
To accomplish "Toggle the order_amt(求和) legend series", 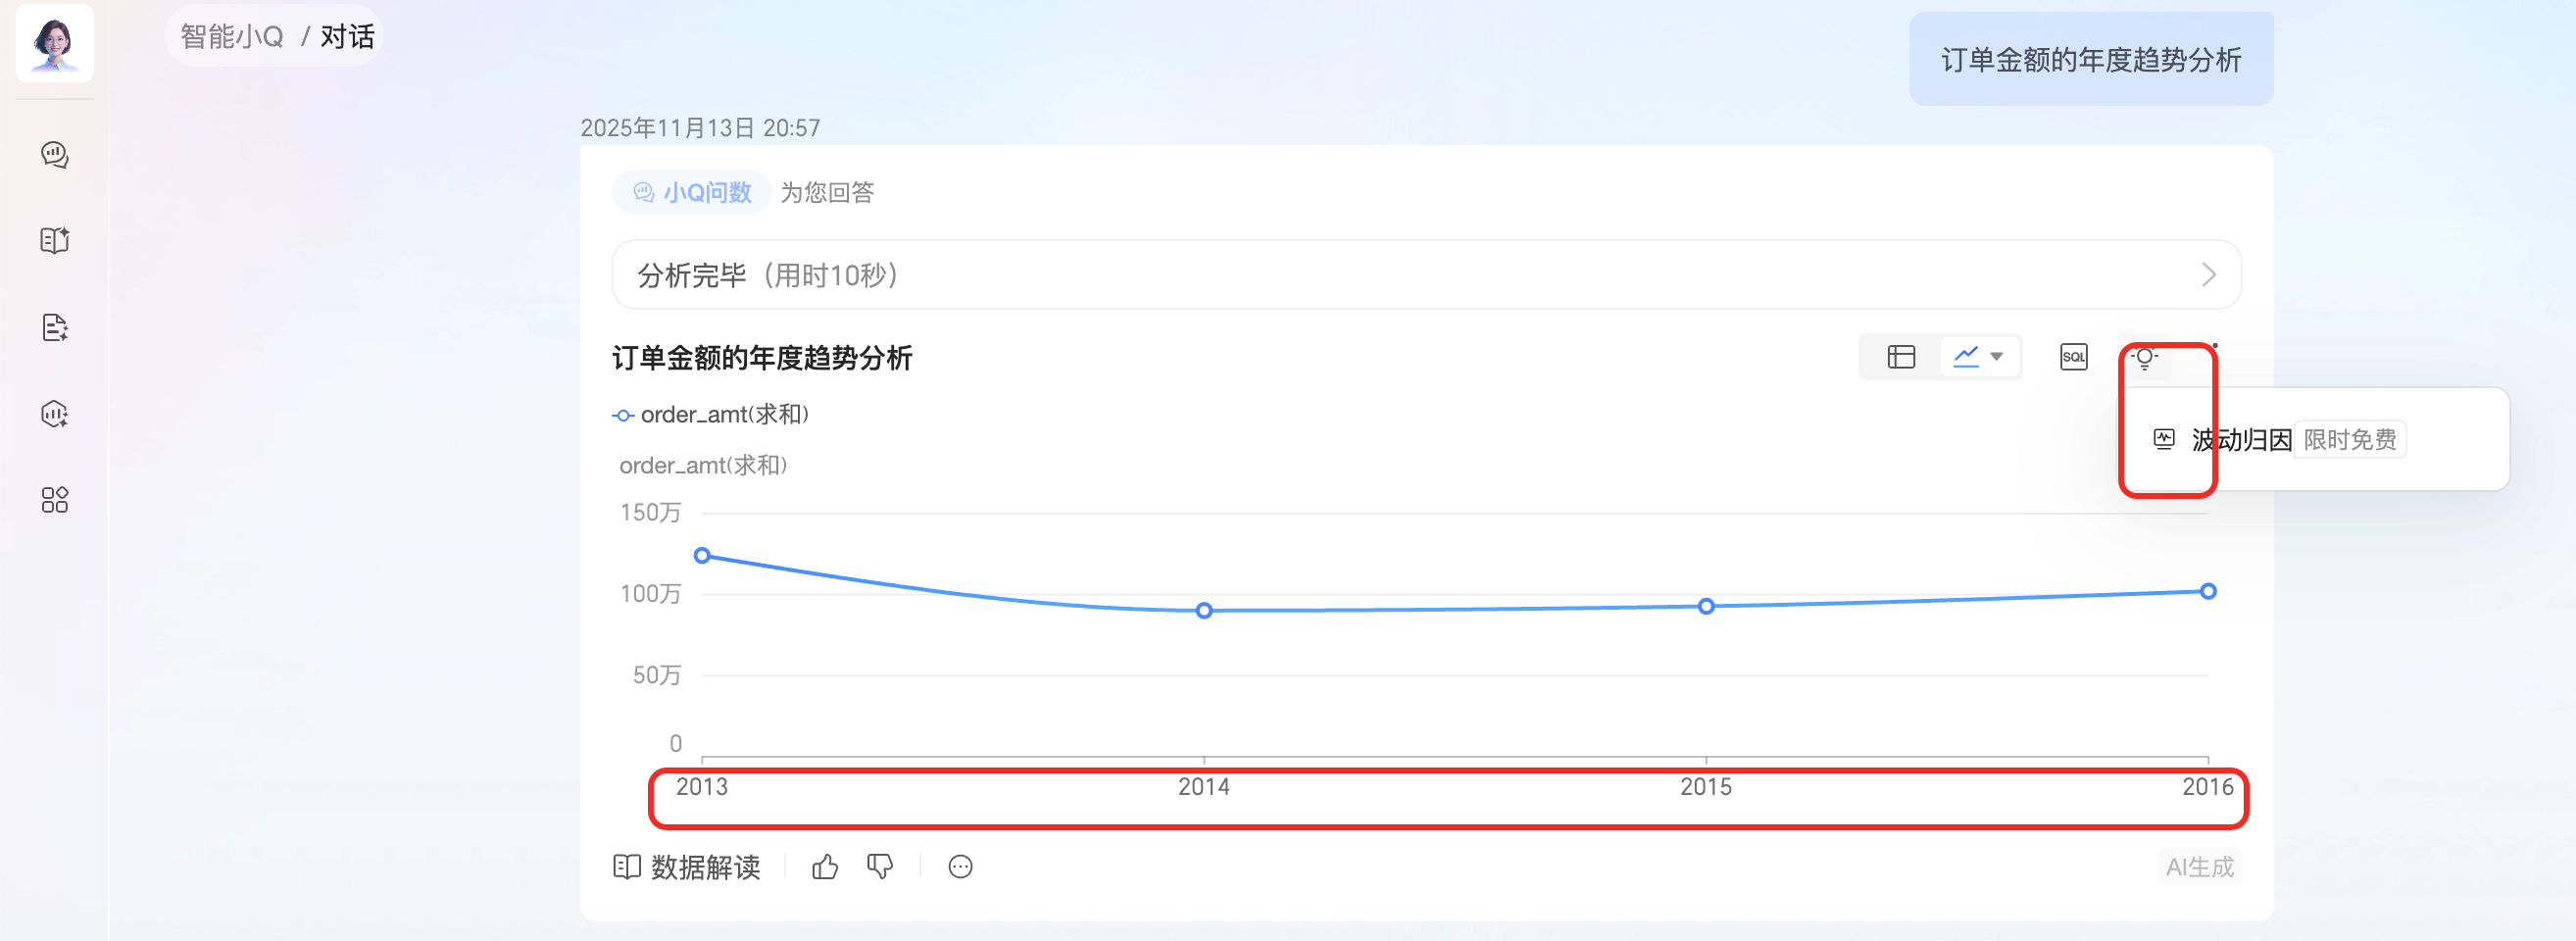I will [x=710, y=415].
